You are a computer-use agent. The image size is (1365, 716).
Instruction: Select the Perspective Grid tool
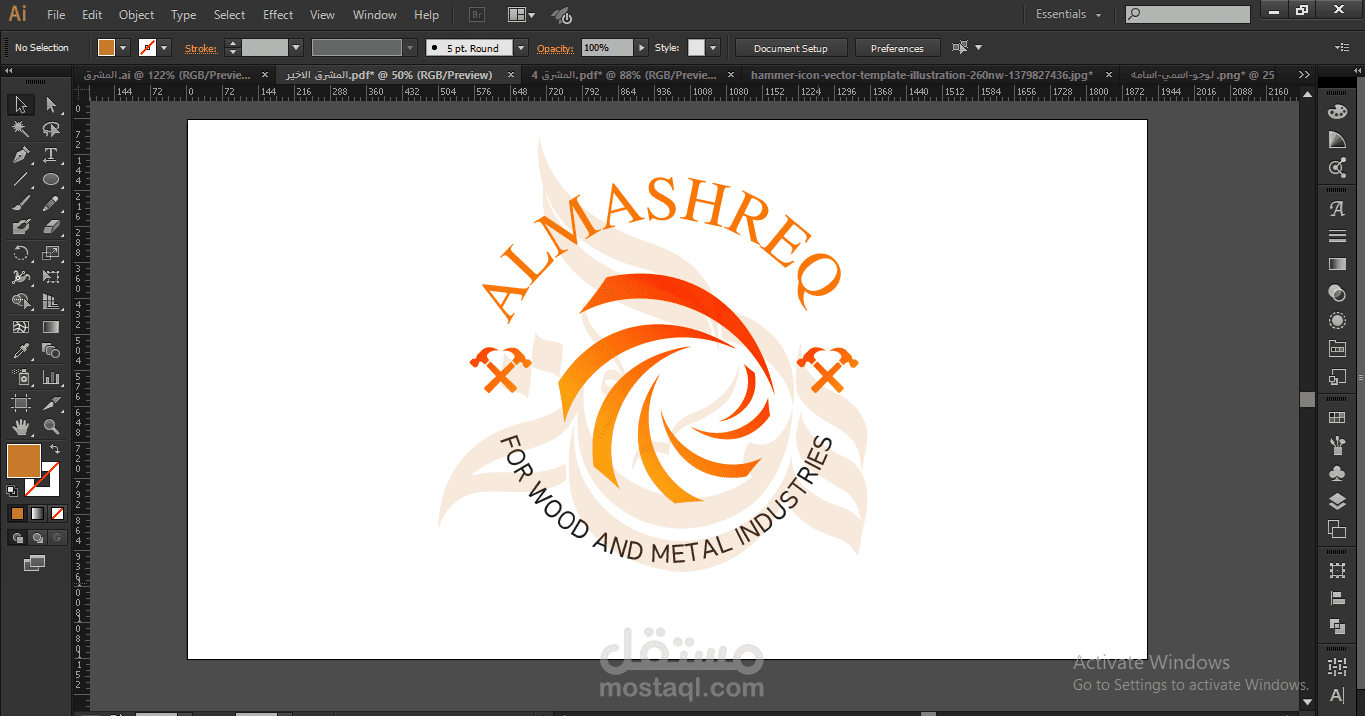51,301
